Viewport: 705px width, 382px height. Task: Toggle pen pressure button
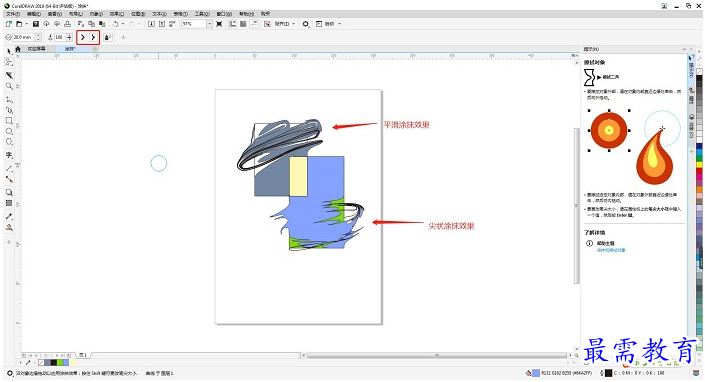[107, 37]
